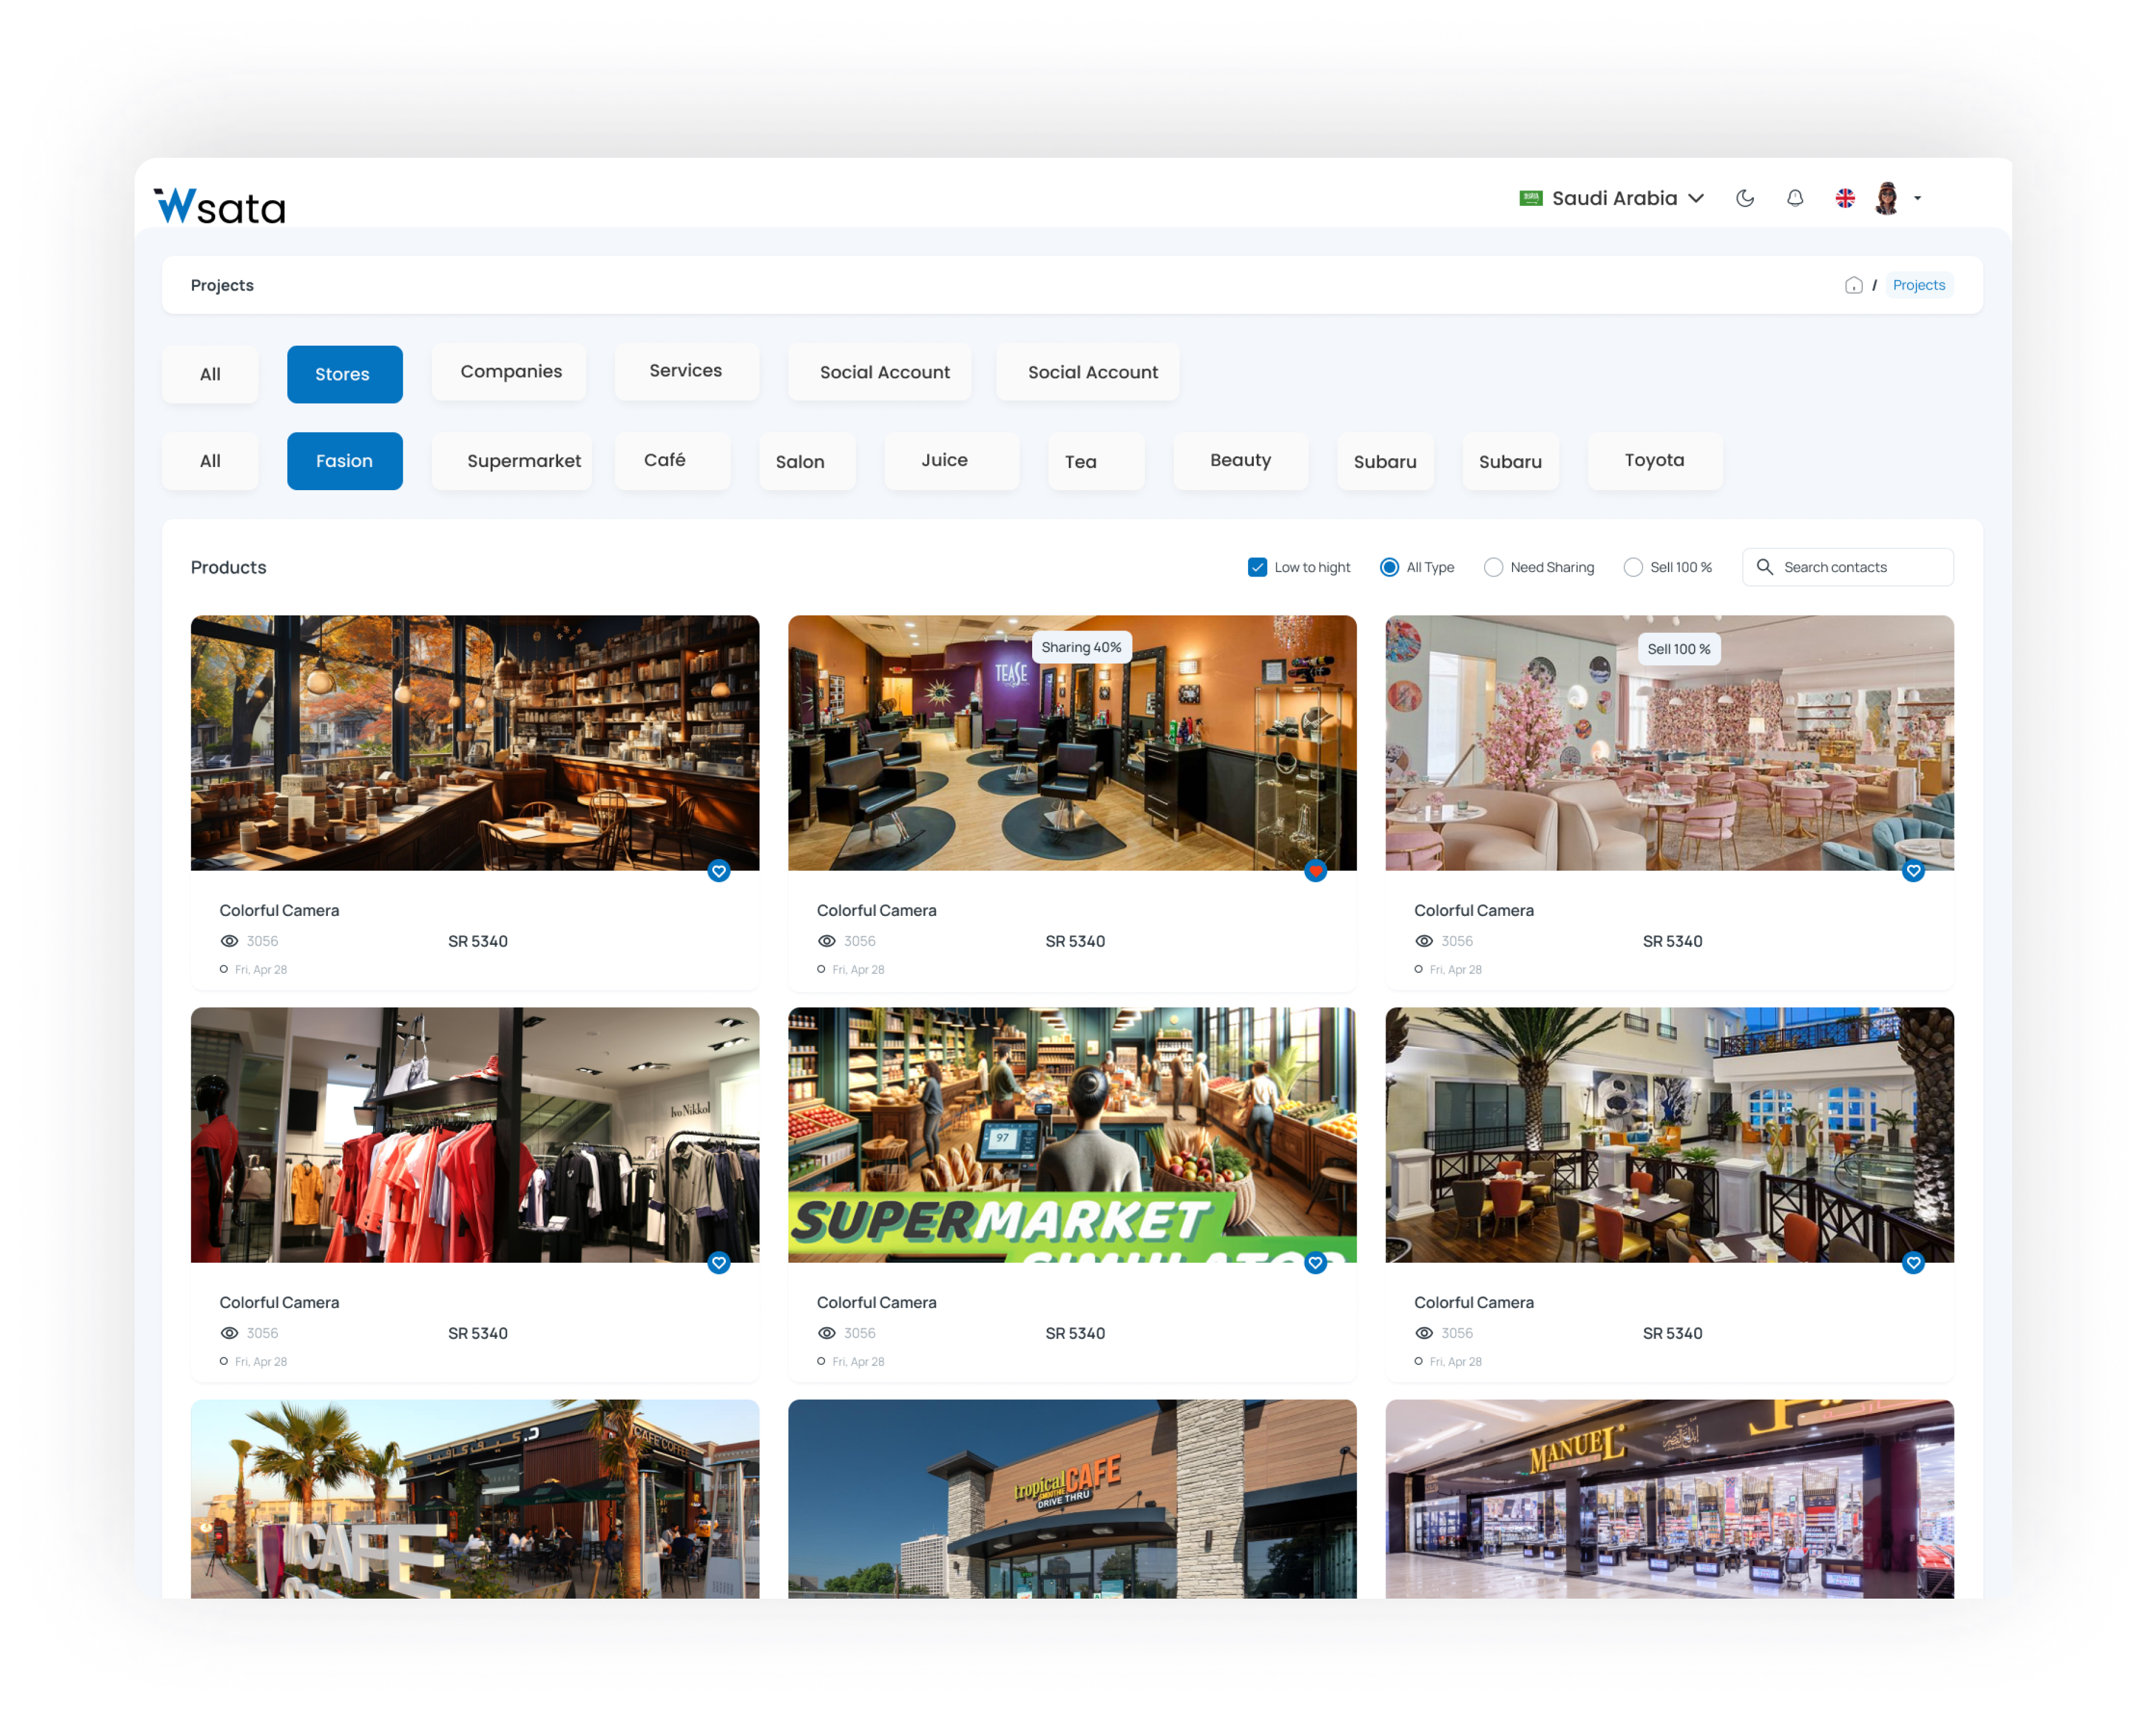Toggle dark mode moon icon

pyautogui.click(x=1745, y=198)
